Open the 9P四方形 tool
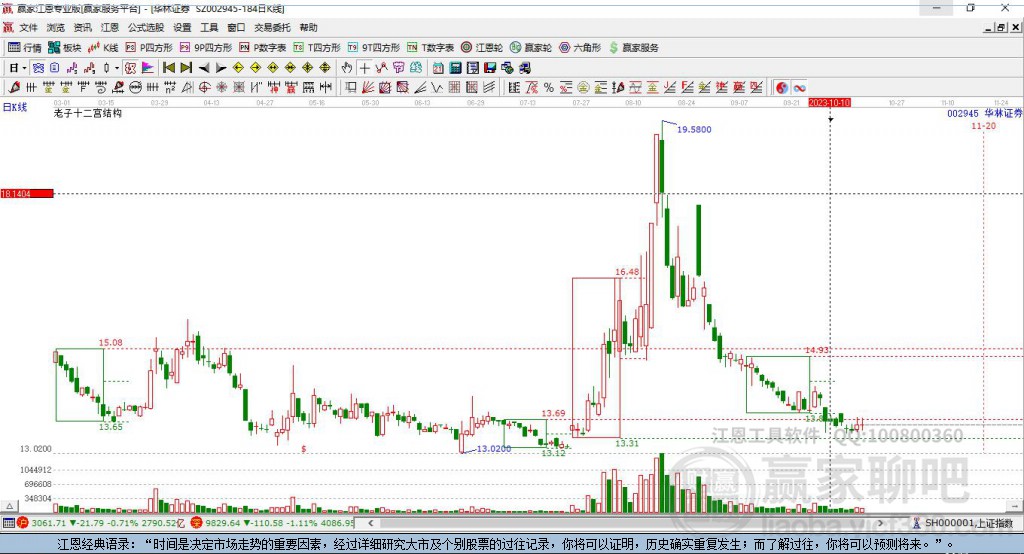 point(206,48)
